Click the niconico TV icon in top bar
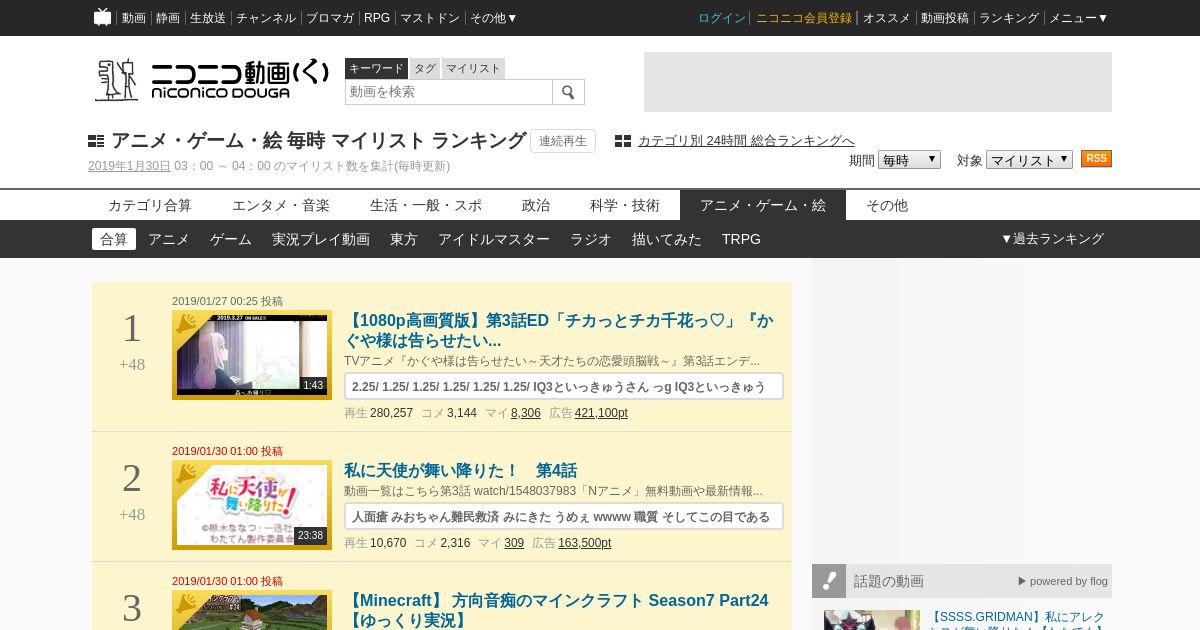The height and width of the screenshot is (630, 1200). point(102,17)
